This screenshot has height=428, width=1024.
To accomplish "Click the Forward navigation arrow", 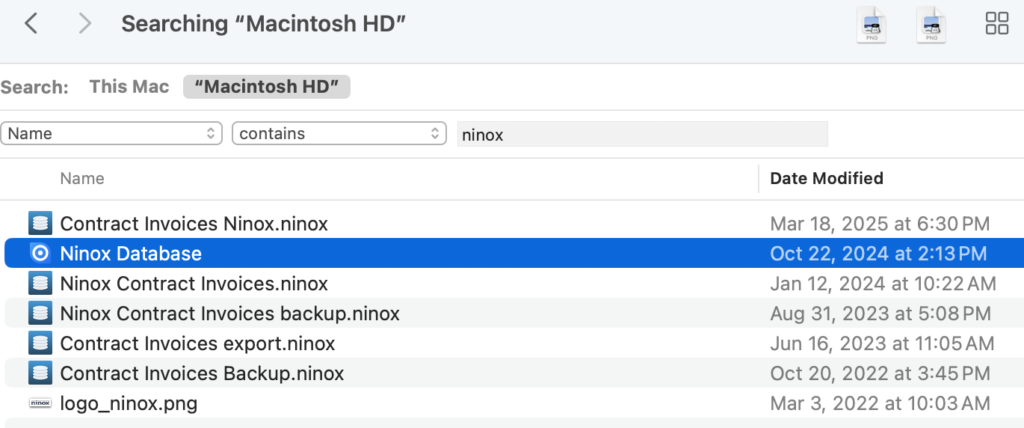I will coord(85,24).
